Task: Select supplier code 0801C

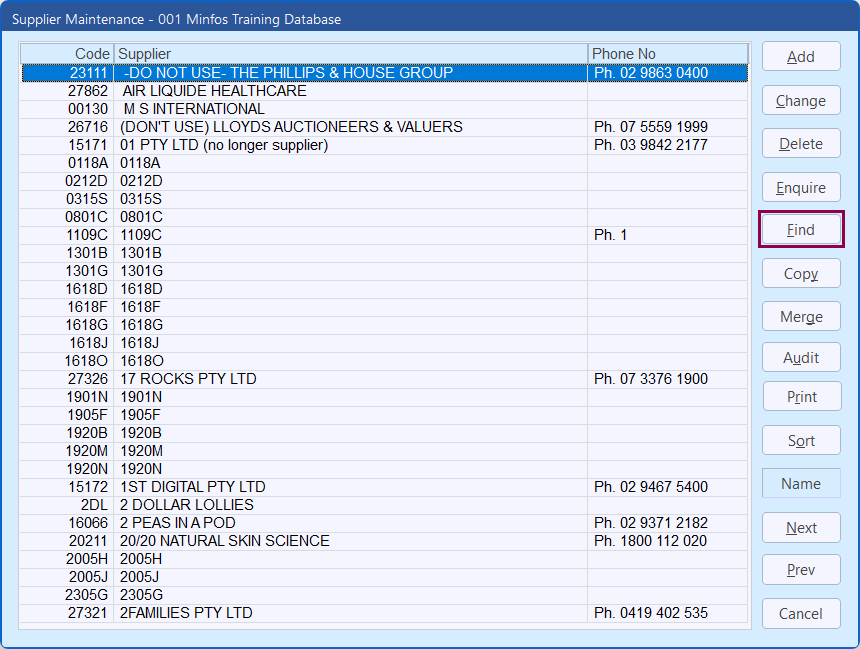Action: (x=384, y=217)
